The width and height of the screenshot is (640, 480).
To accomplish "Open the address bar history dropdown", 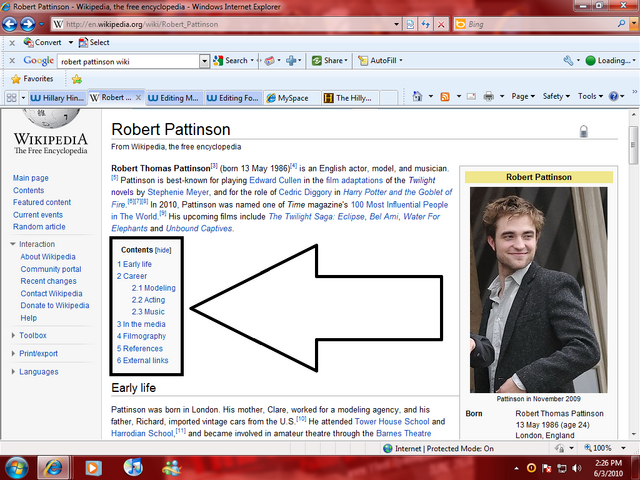I will tap(396, 24).
